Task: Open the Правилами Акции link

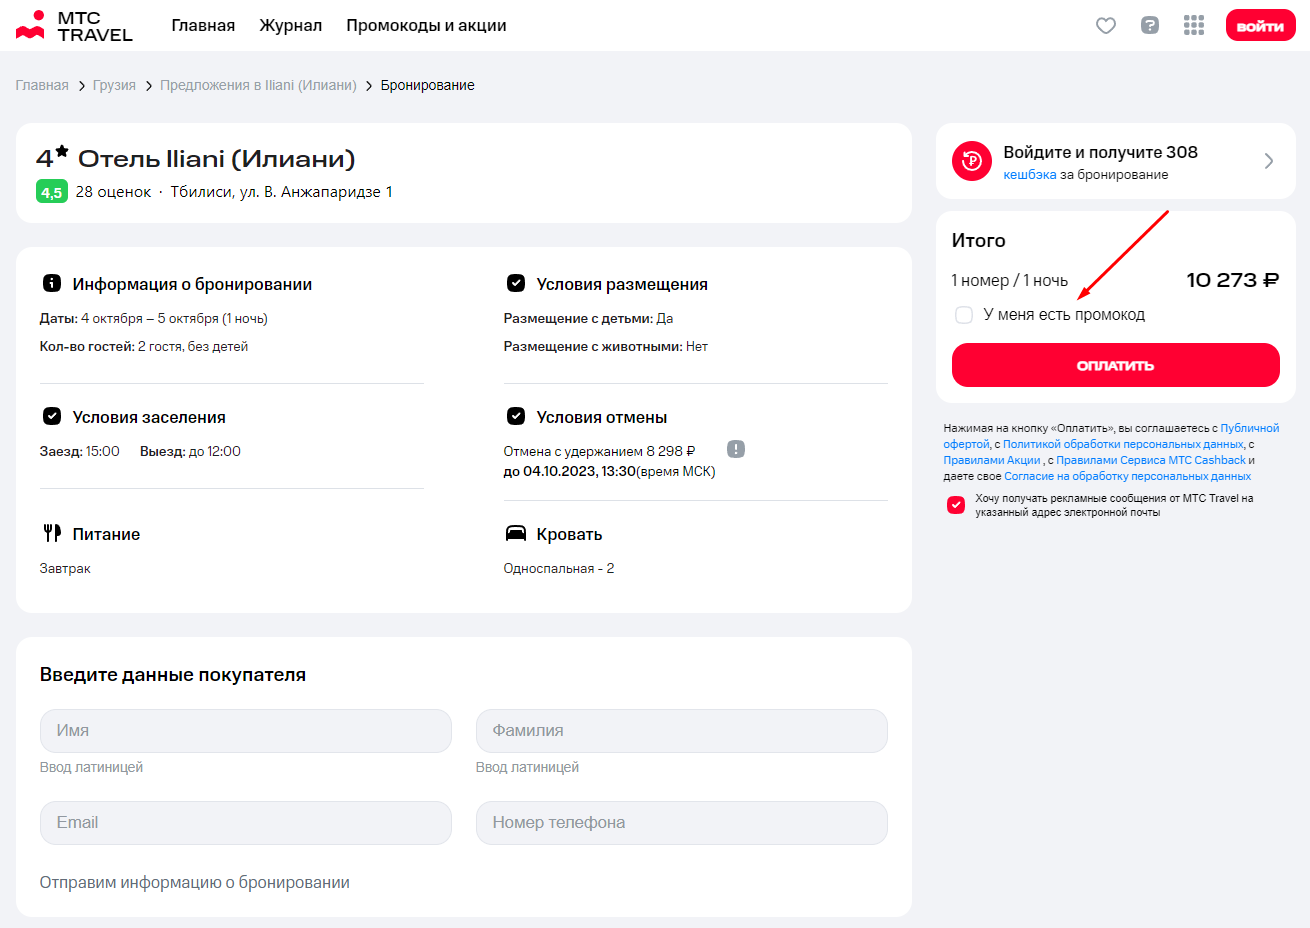Action: click(992, 460)
